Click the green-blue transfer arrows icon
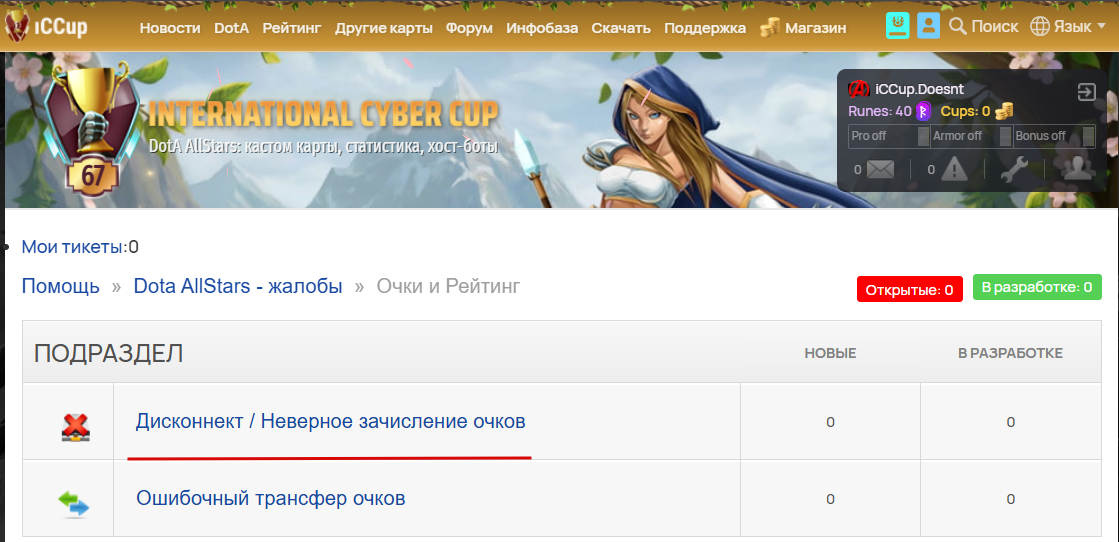The height and width of the screenshot is (542, 1119). click(x=74, y=503)
